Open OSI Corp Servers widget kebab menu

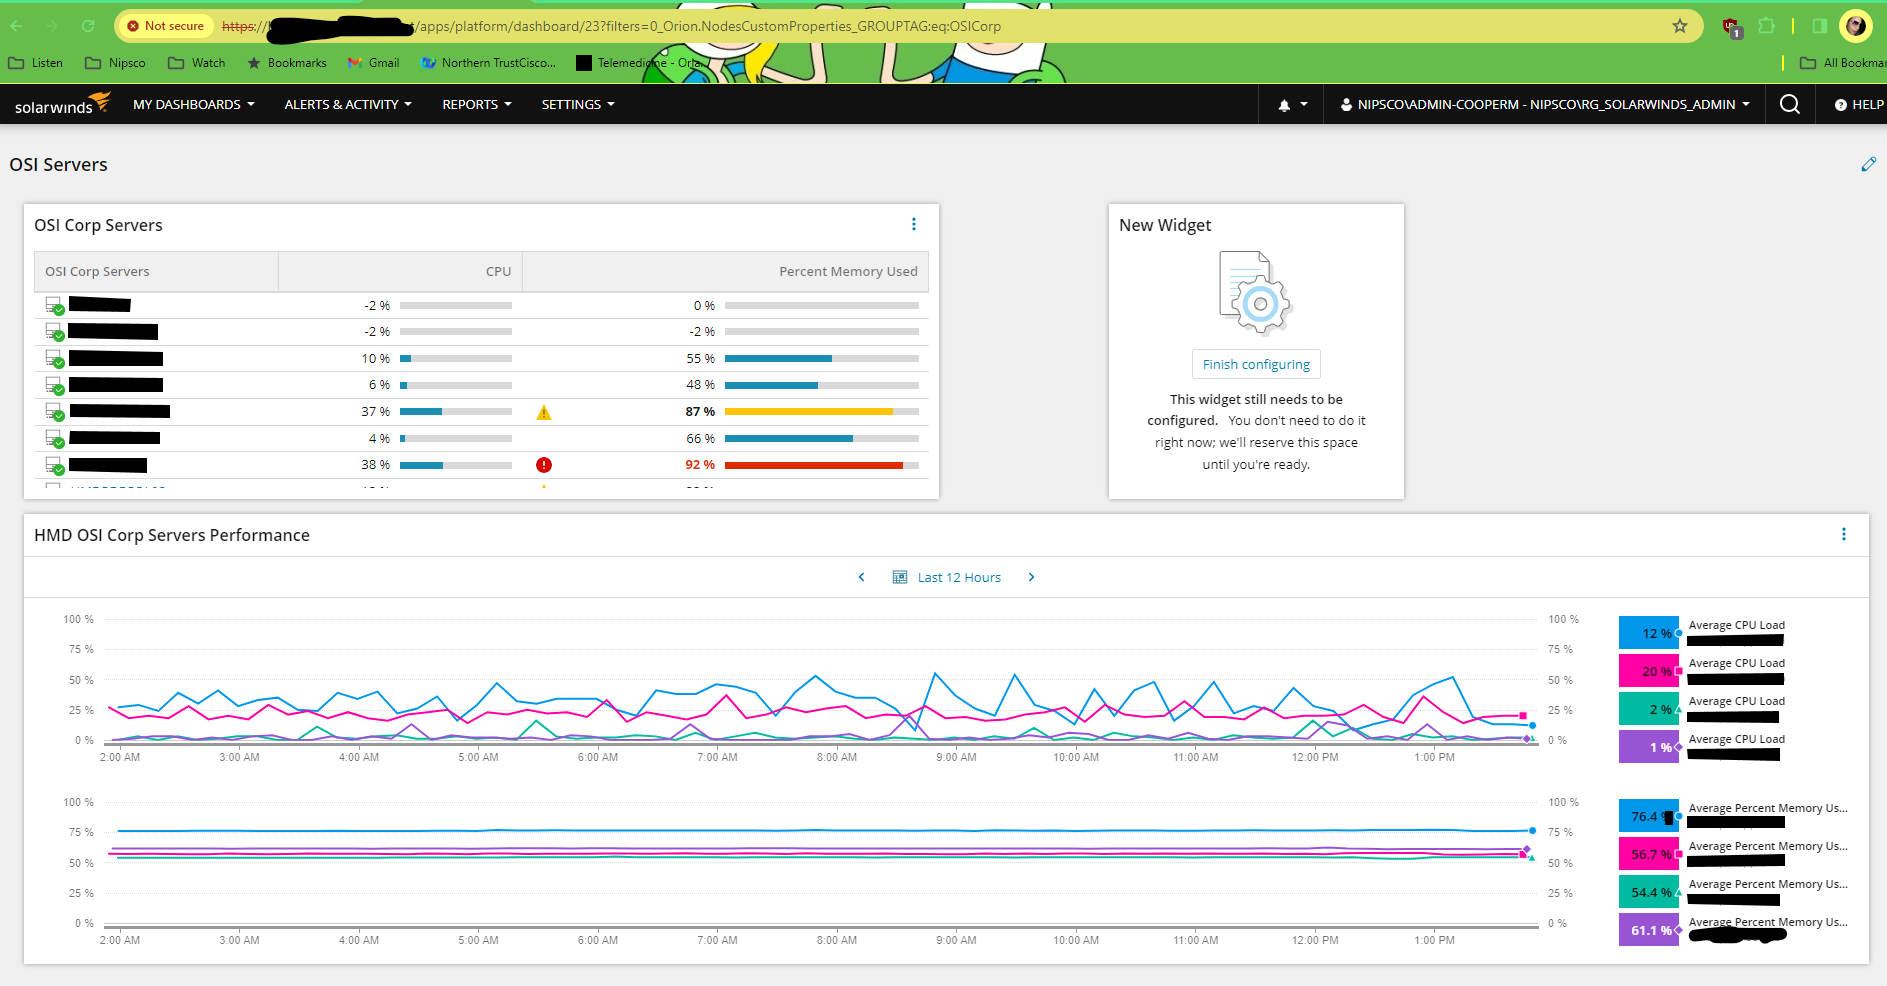(914, 225)
